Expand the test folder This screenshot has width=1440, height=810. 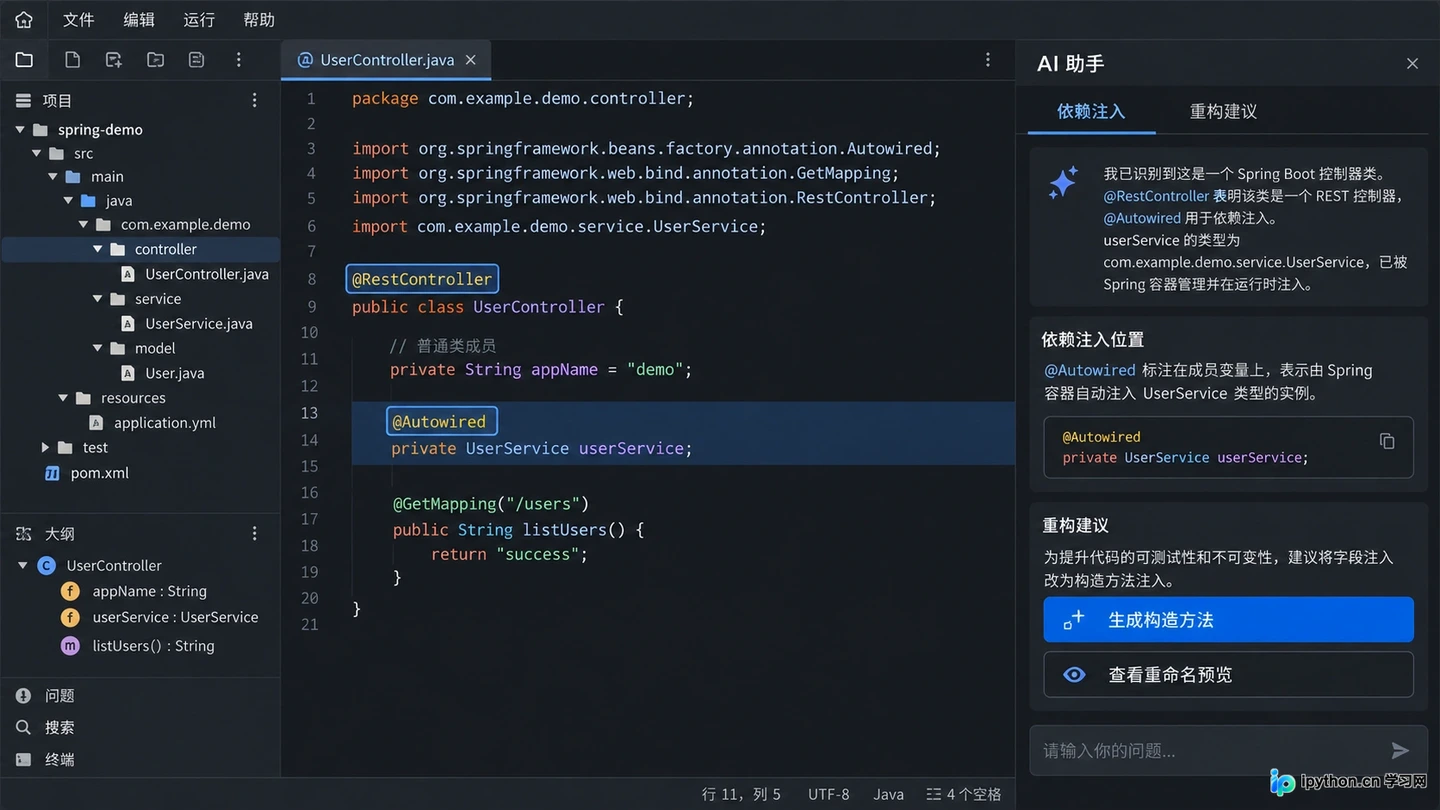[x=45, y=447]
